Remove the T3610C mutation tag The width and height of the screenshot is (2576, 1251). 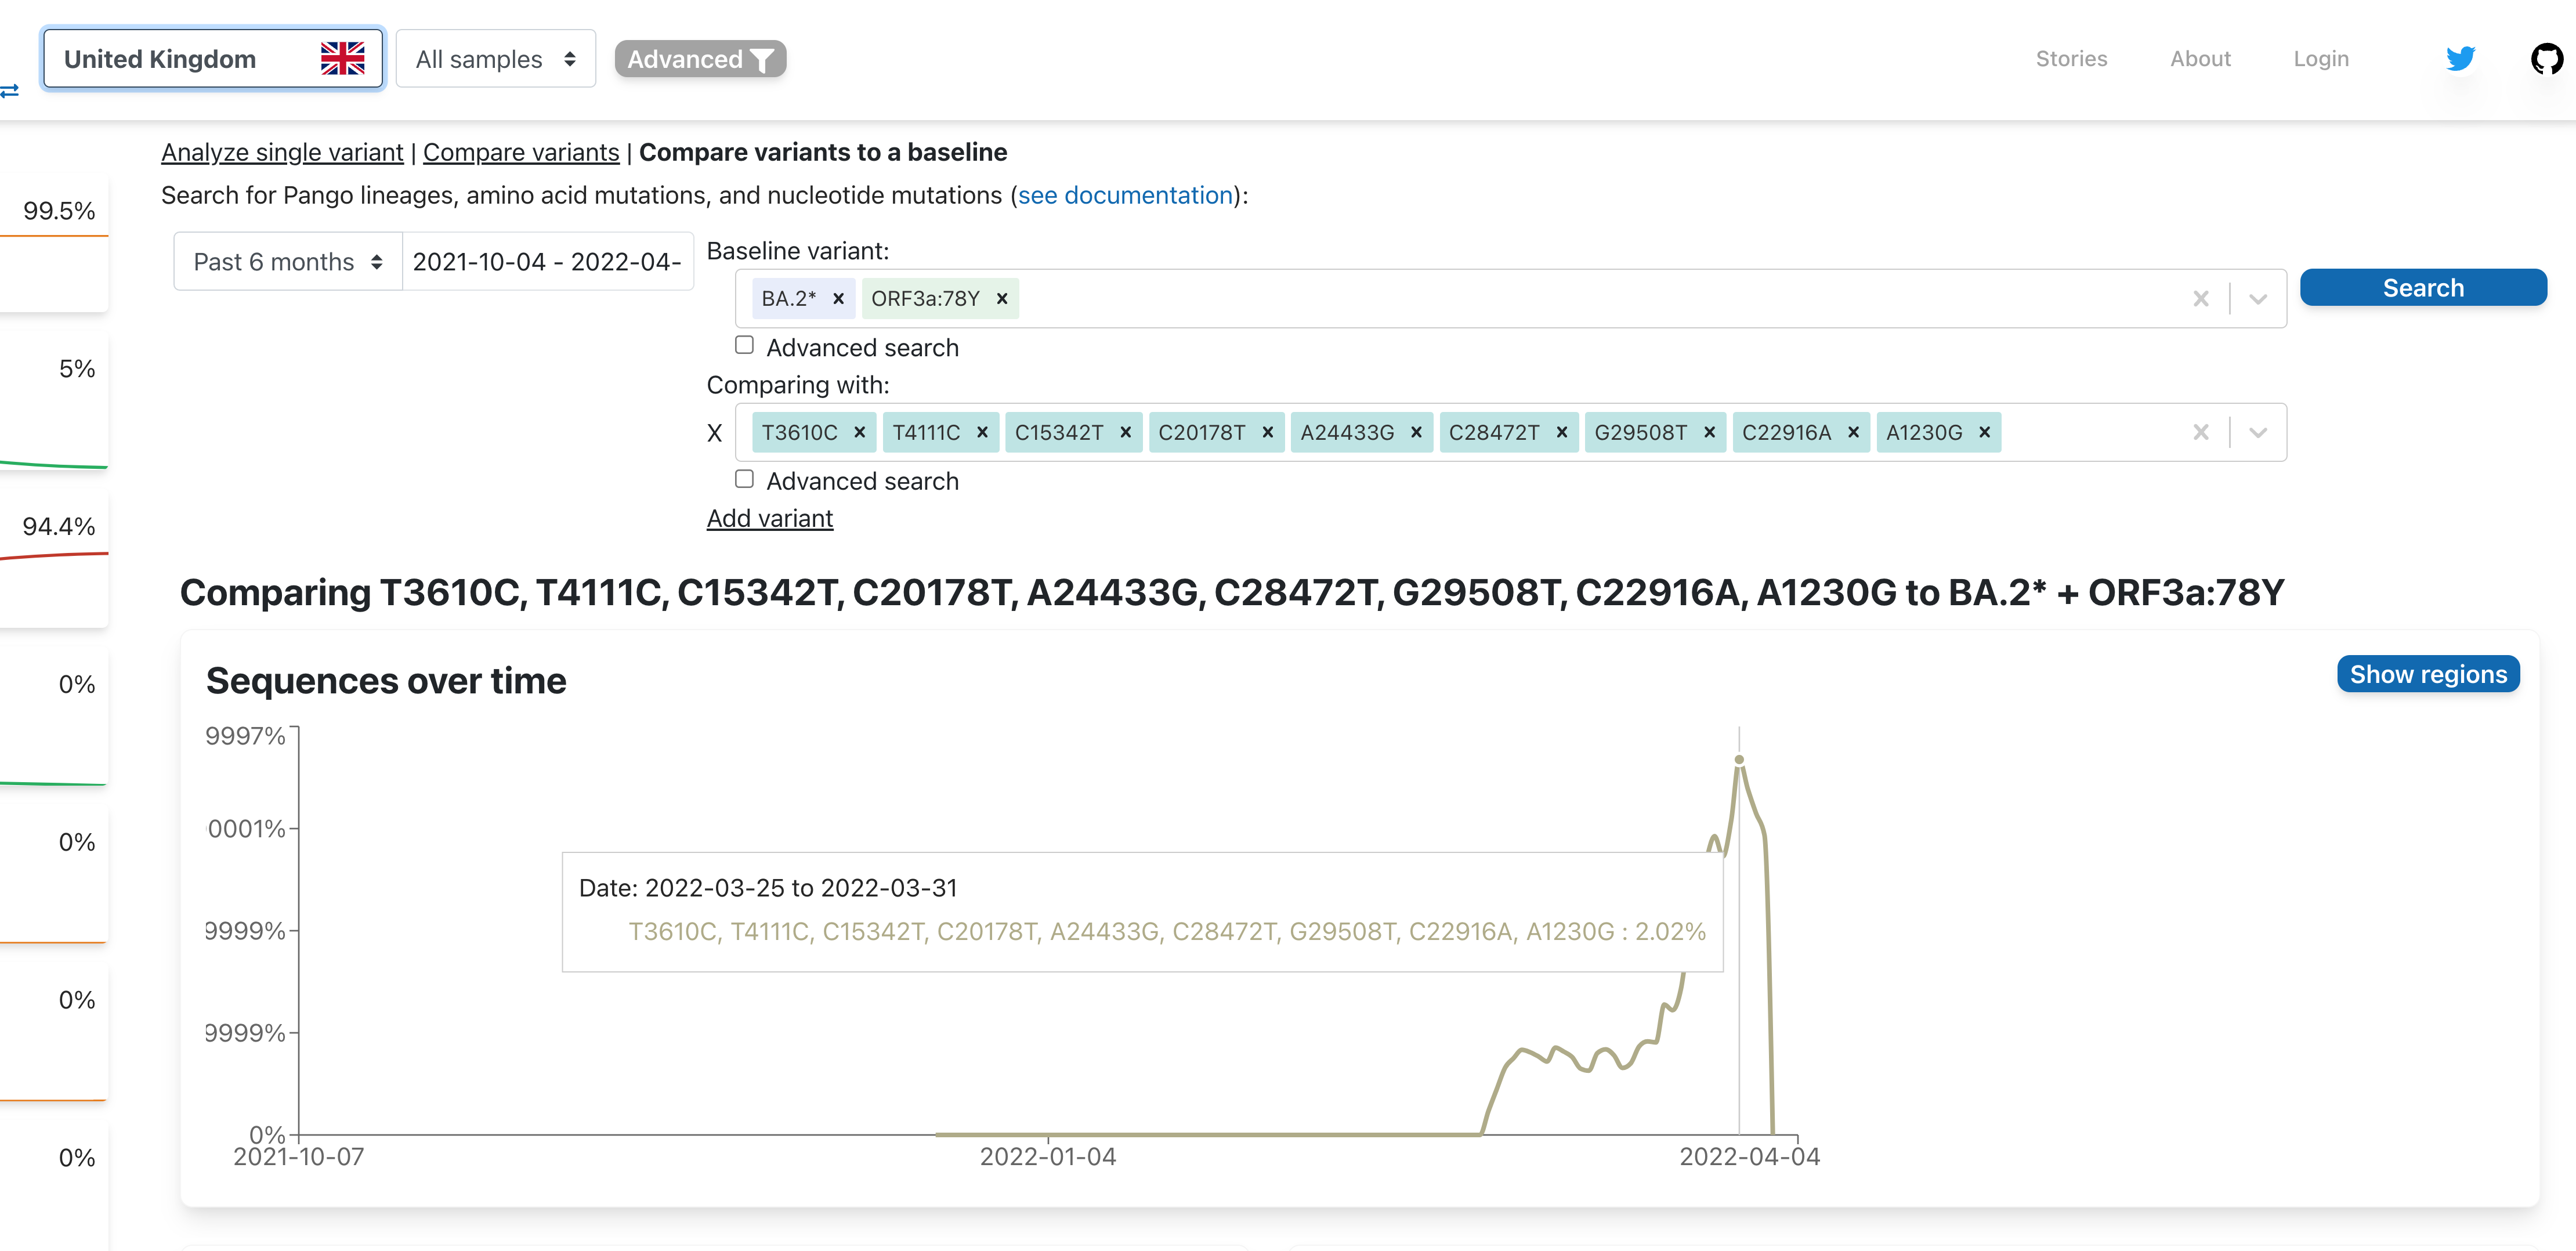pyautogui.click(x=859, y=433)
